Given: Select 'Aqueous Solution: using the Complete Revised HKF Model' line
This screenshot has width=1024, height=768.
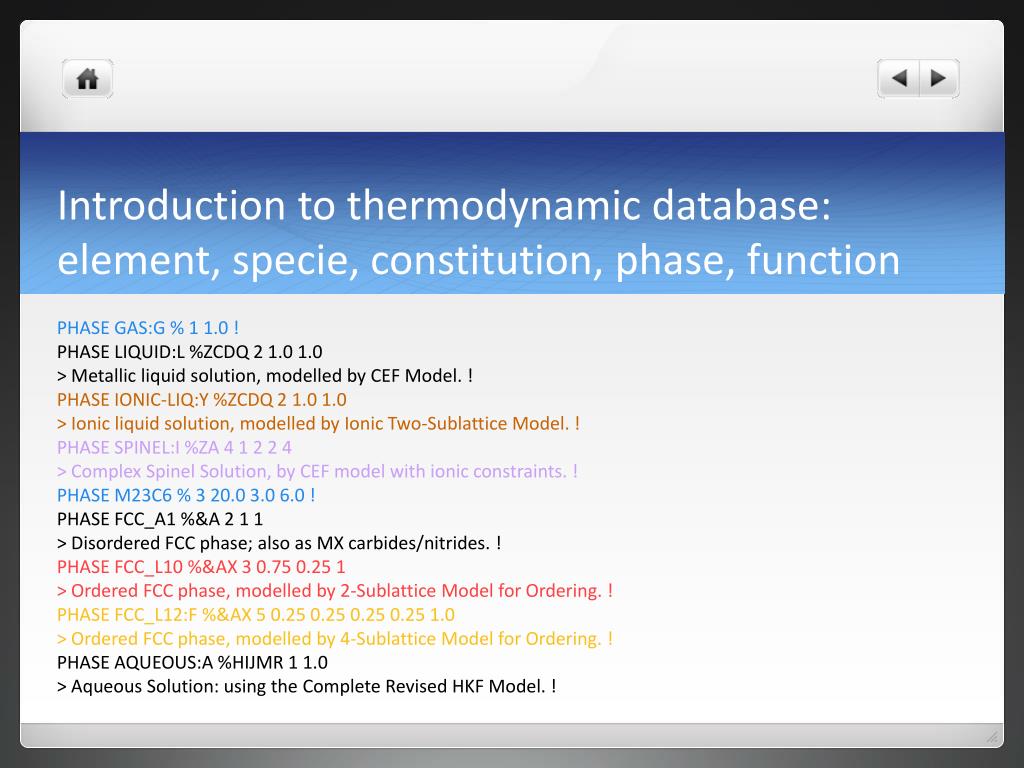Looking at the screenshot, I should click(x=306, y=686).
